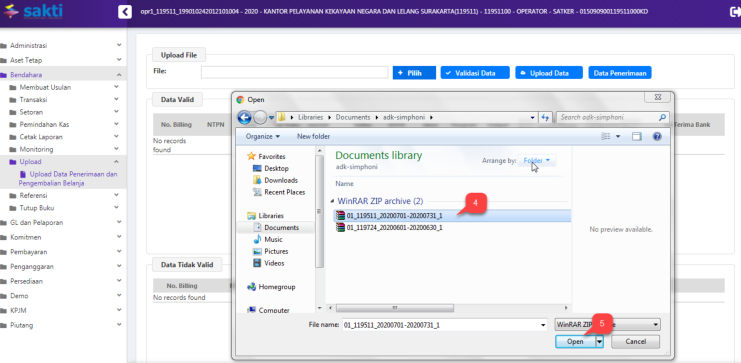The image size is (741, 363).
Task: Click the horizontal scrollbar in the file list
Action: pyautogui.click(x=392, y=308)
